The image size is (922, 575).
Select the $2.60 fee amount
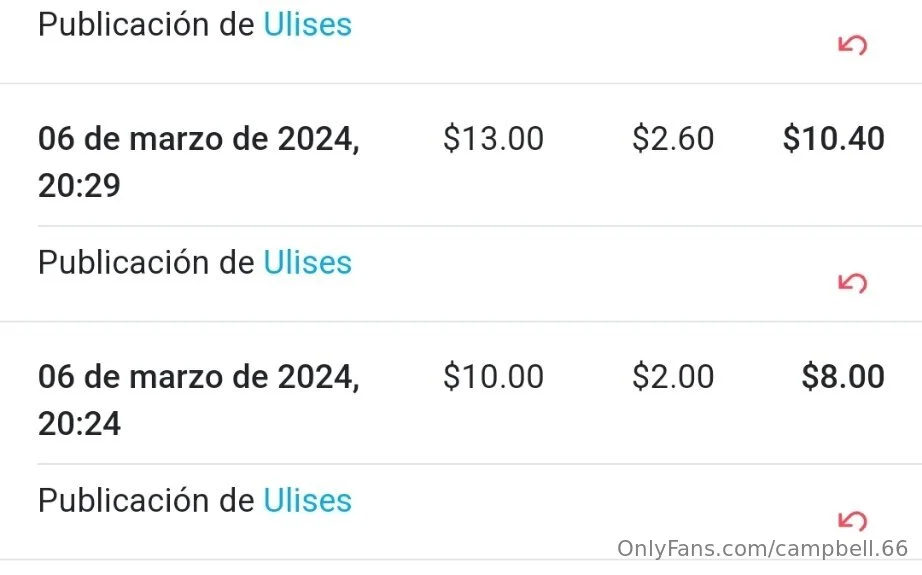673,139
